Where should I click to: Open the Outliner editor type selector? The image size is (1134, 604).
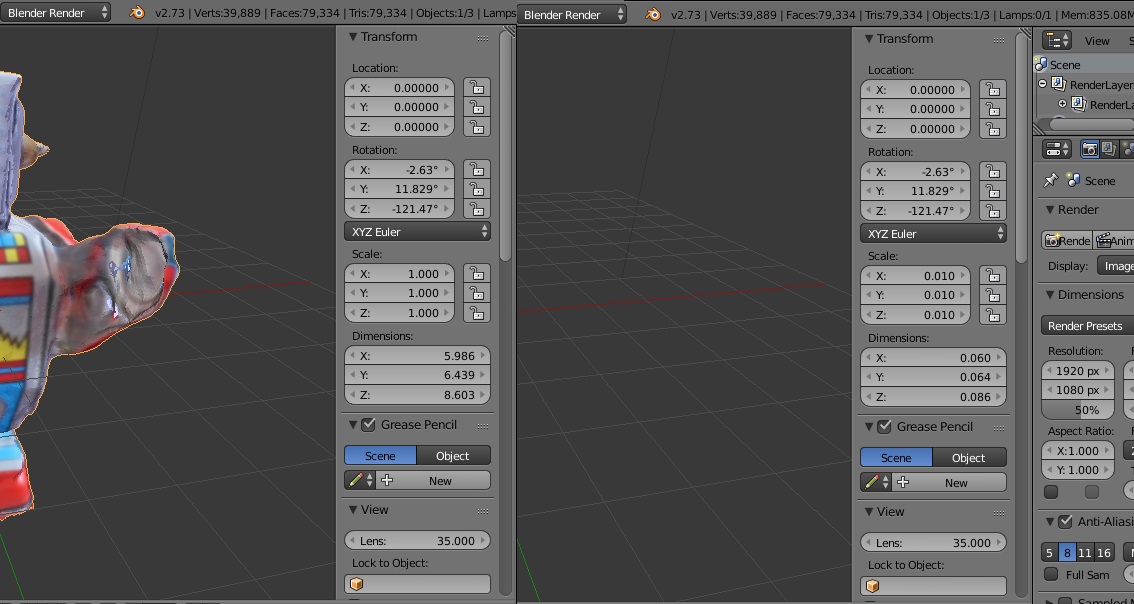pos(1057,40)
